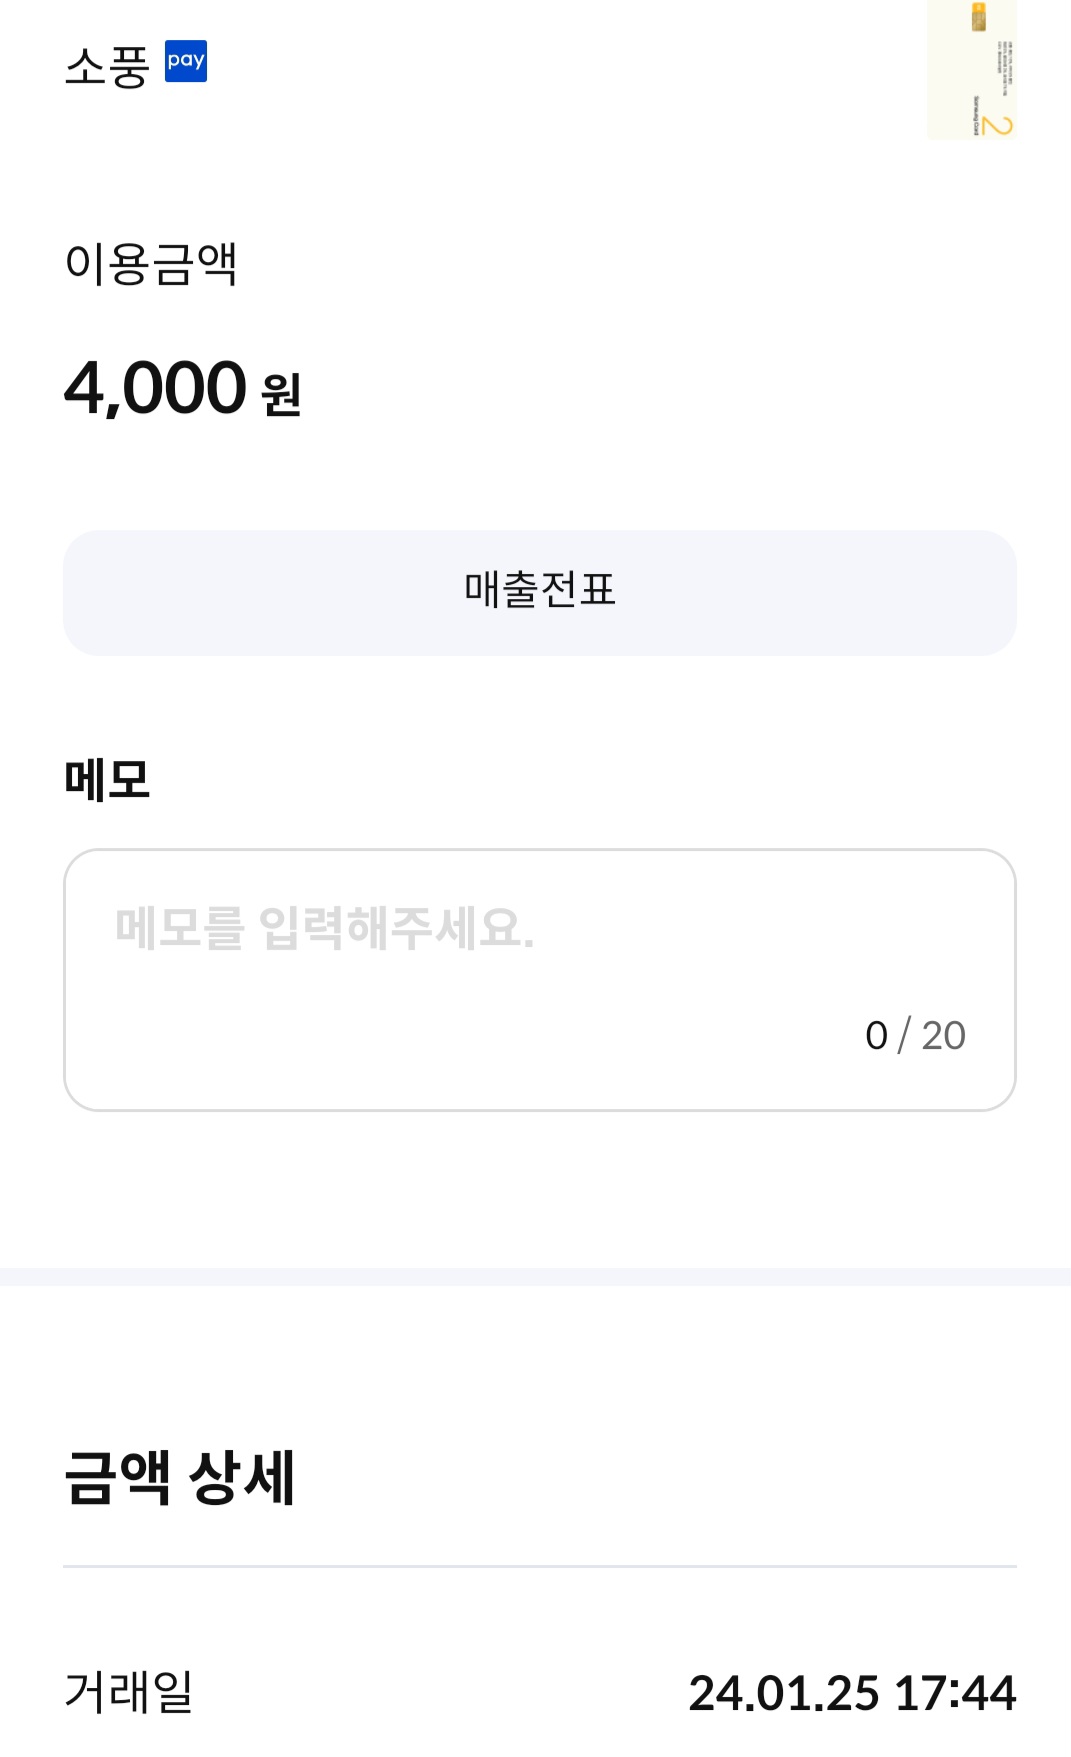Click the 17:44 transaction time
1071x1757 pixels.
[955, 1693]
